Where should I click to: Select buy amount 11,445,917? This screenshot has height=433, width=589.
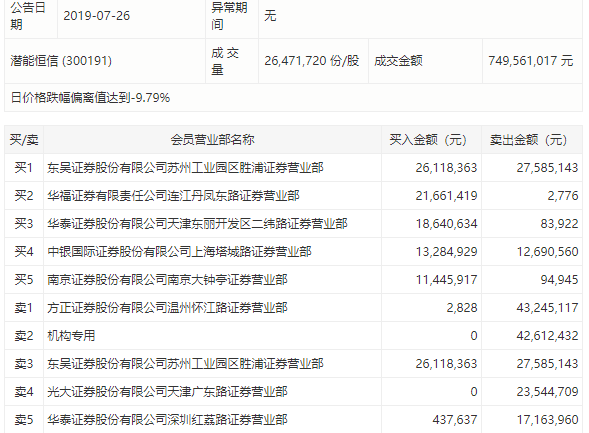[x=446, y=280]
